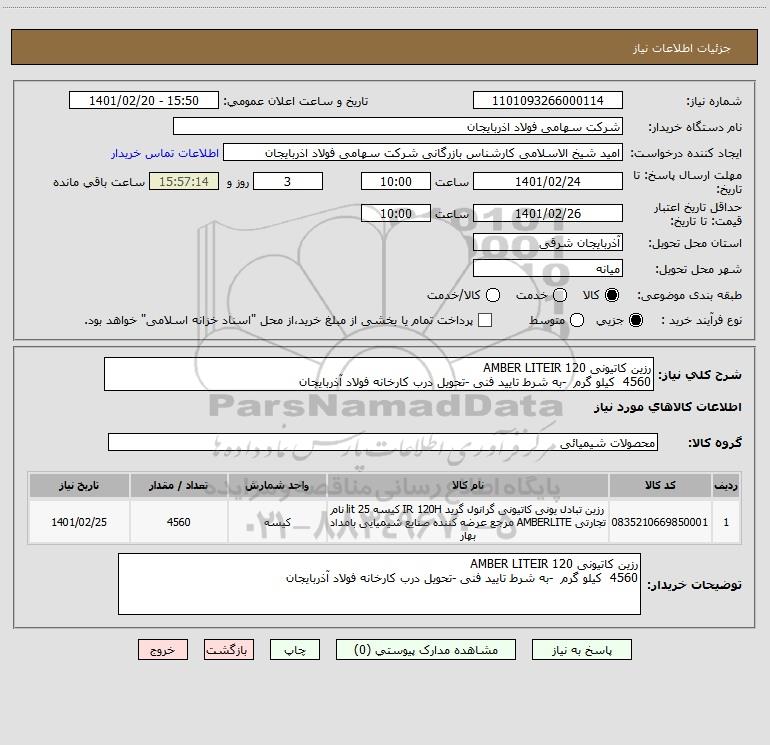Click the چاپ print button
Viewport: 770px width, 745px height.
pyautogui.click(x=295, y=650)
